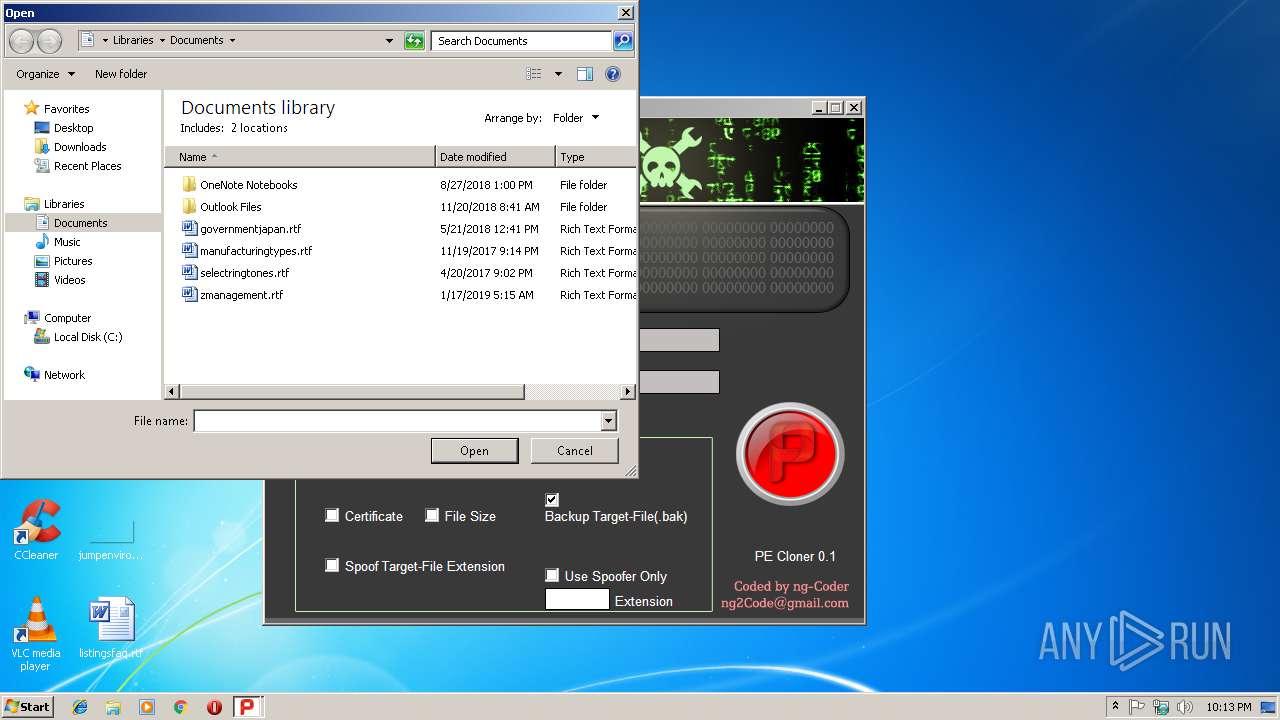Open media player taskbar icon
The width and height of the screenshot is (1280, 720).
147,707
